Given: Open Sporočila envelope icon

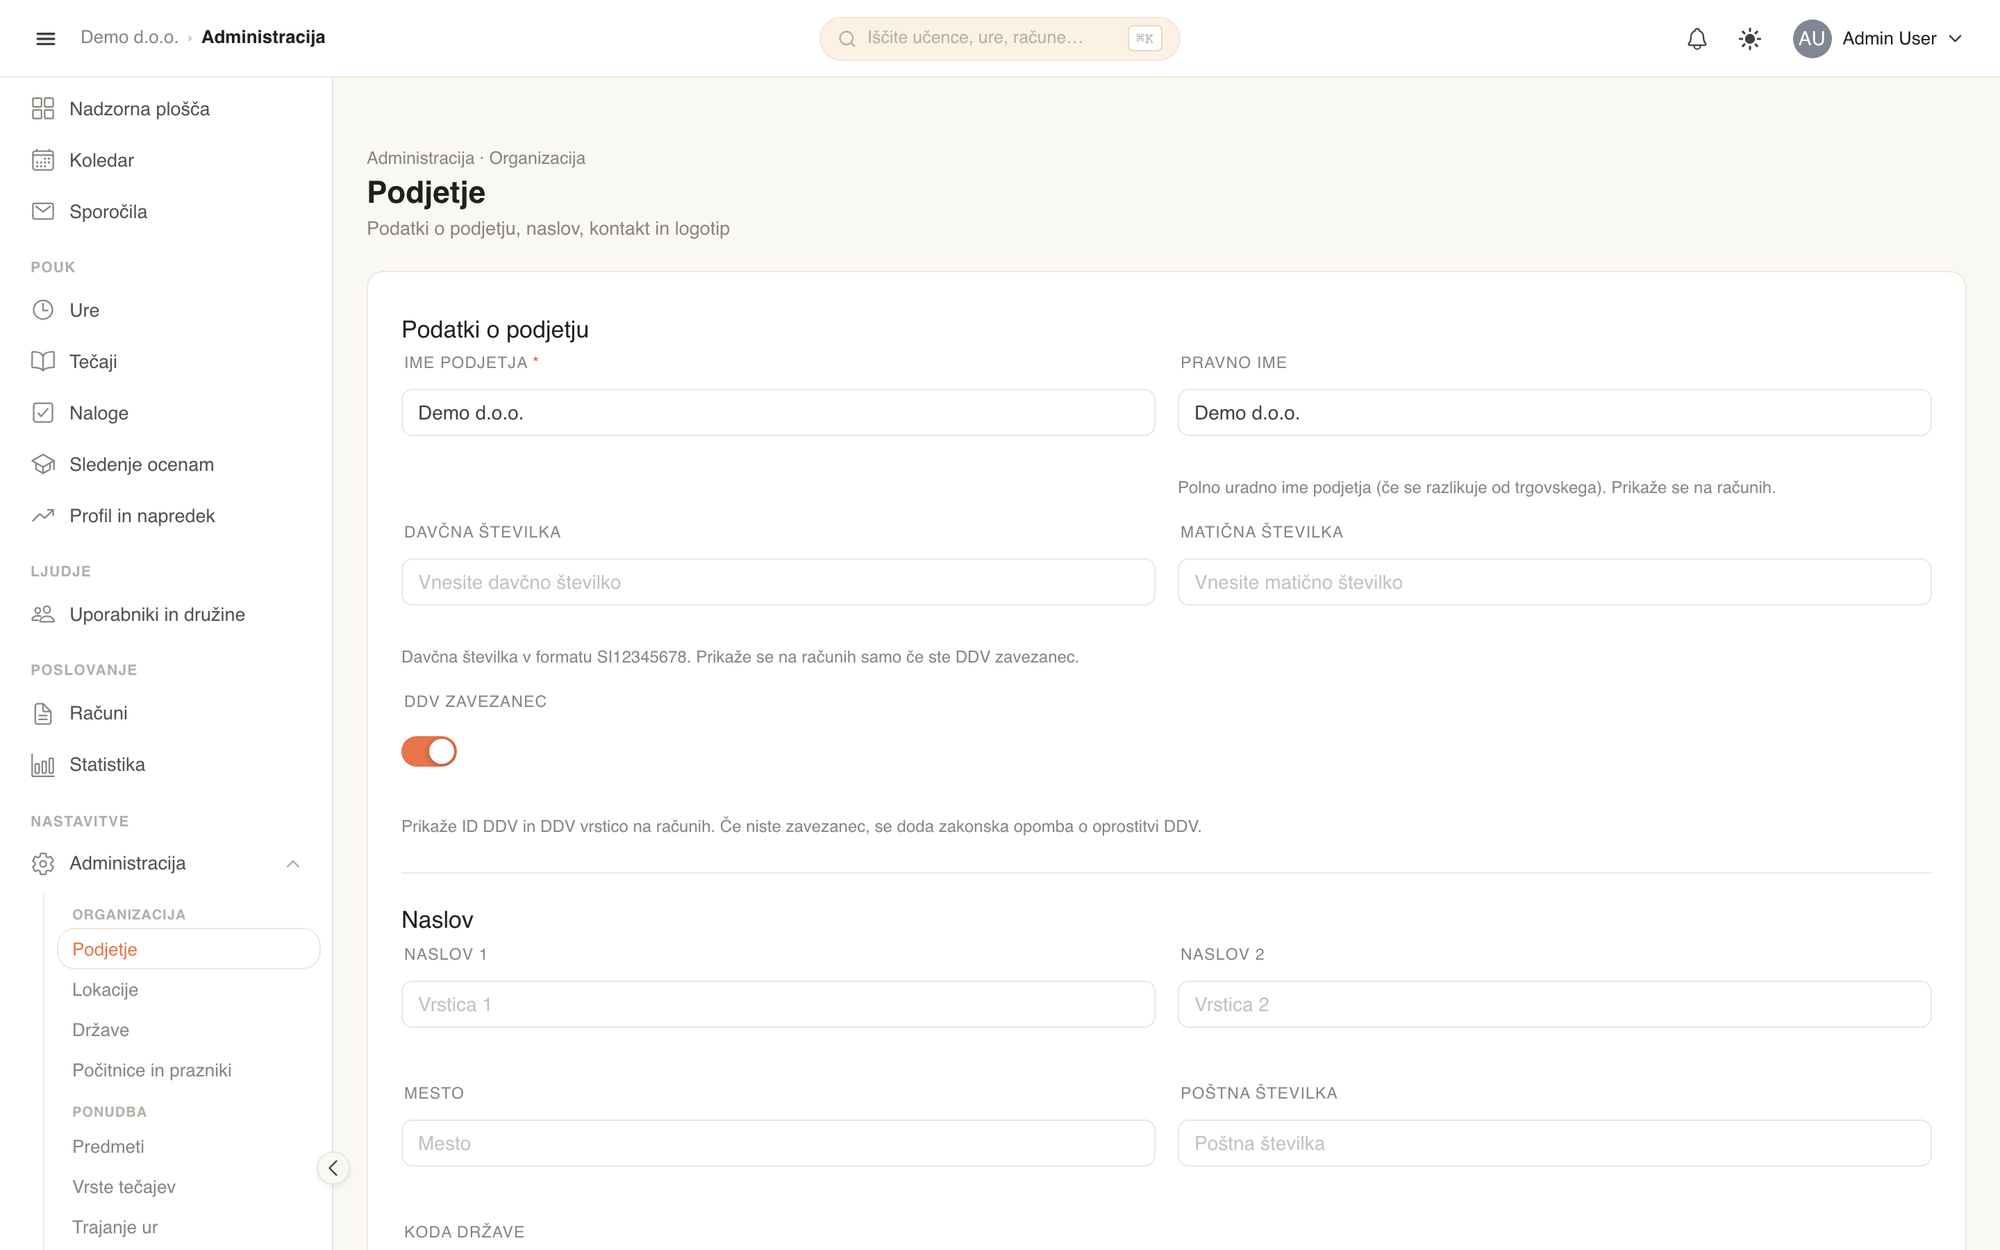Looking at the screenshot, I should [43, 211].
